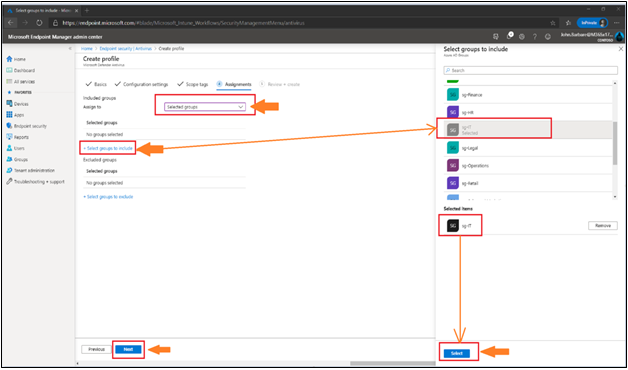Screen dimensions: 628x370
Task: Click the site lock icon in address bar
Action: pos(55,23)
